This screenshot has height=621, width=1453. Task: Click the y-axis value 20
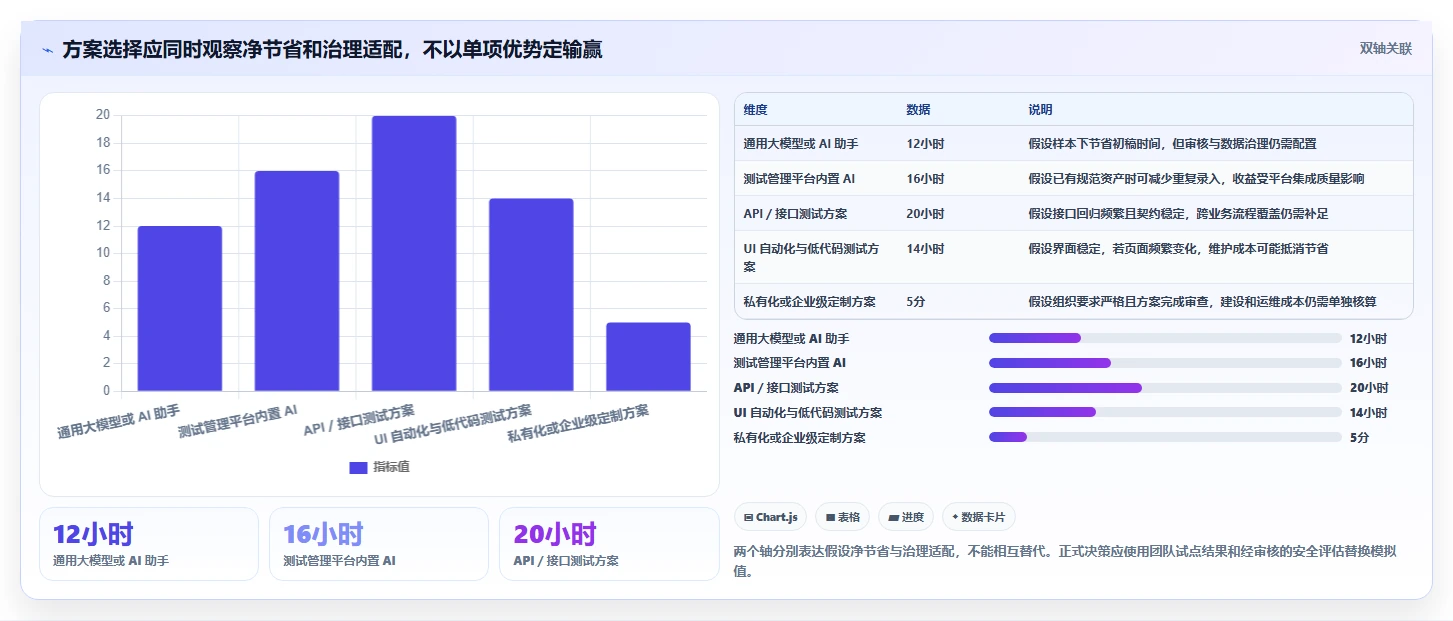point(103,115)
